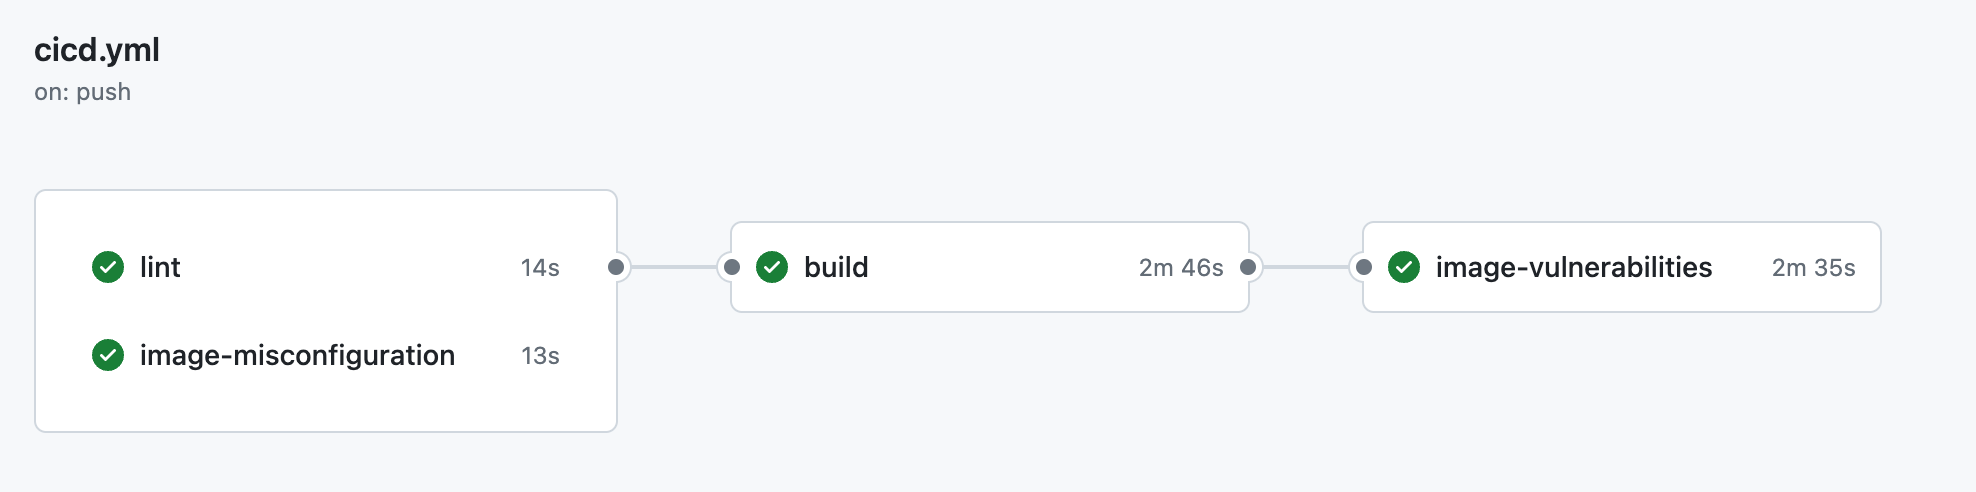
Task: Open the lint job
Action: pos(160,267)
